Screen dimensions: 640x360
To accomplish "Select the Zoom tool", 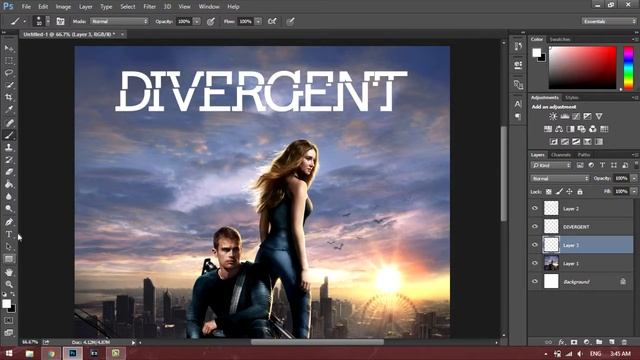I will click(x=9, y=284).
